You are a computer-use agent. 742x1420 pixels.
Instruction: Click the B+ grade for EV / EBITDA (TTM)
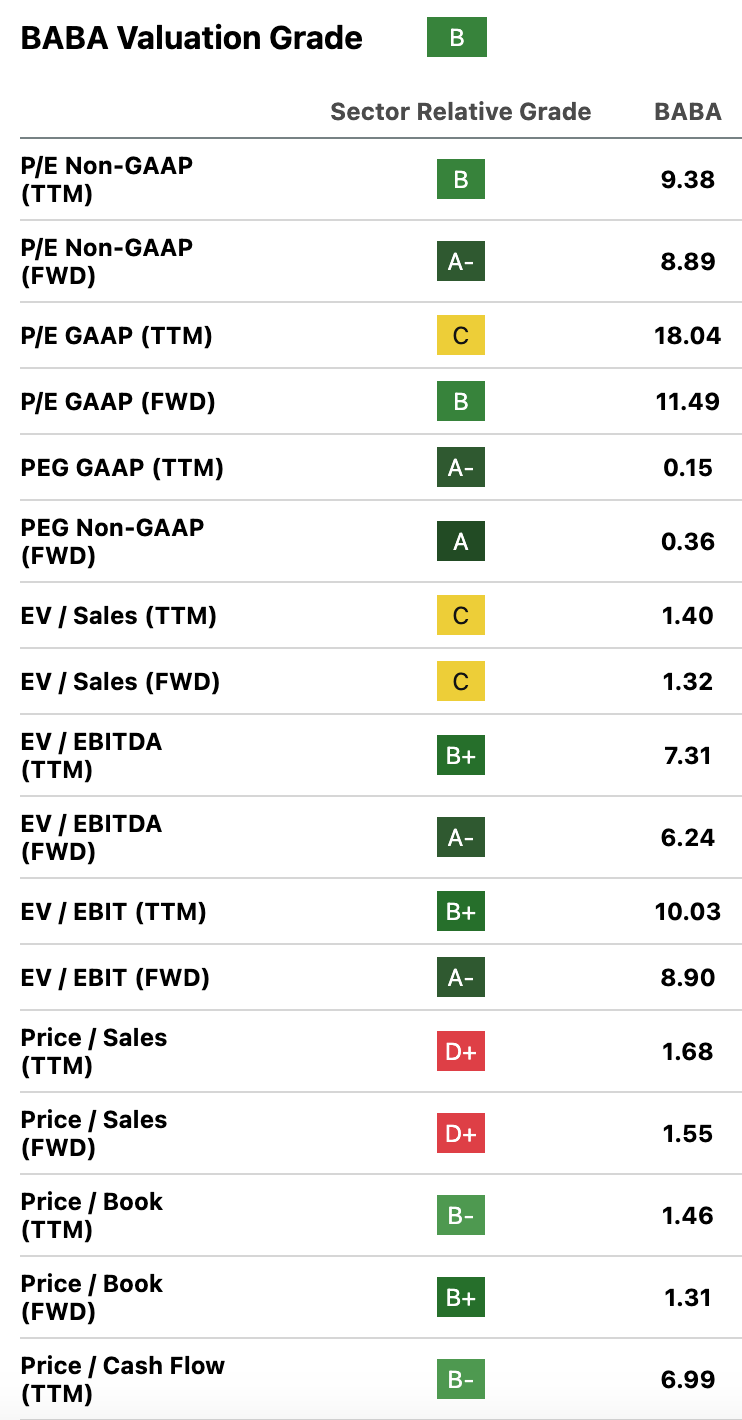(460, 756)
